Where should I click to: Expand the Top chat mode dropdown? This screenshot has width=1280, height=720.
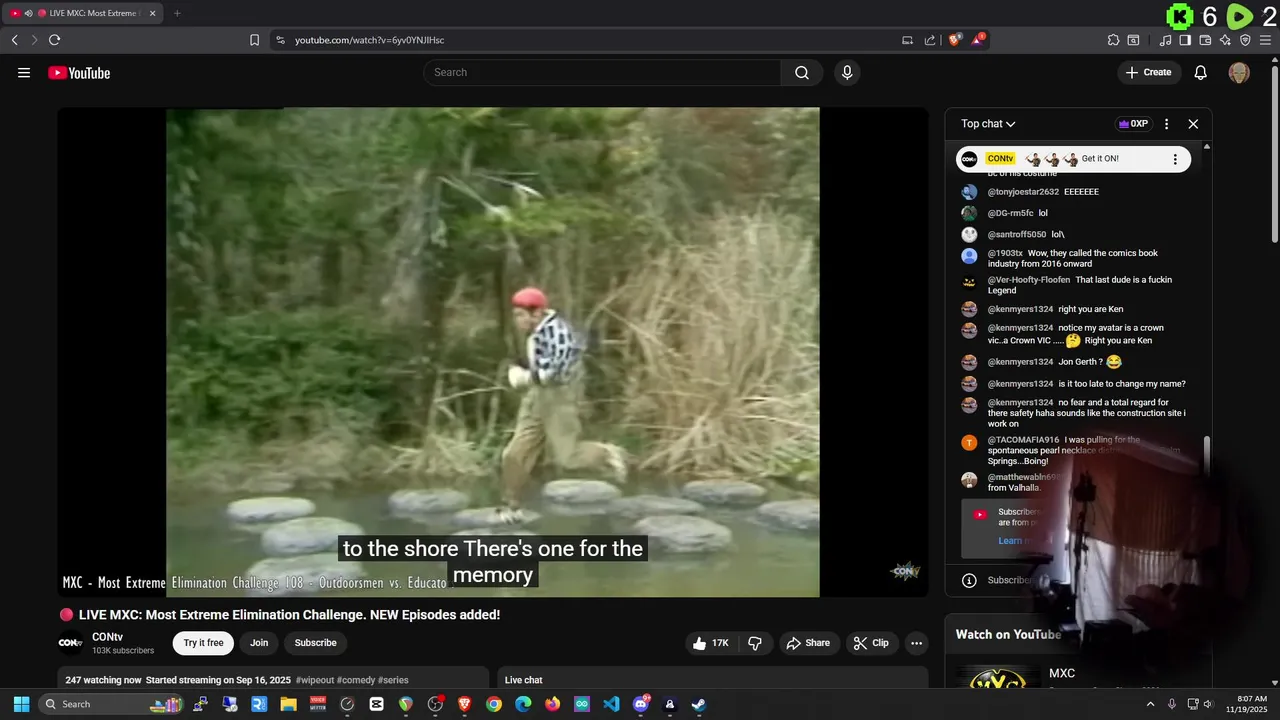tap(988, 124)
